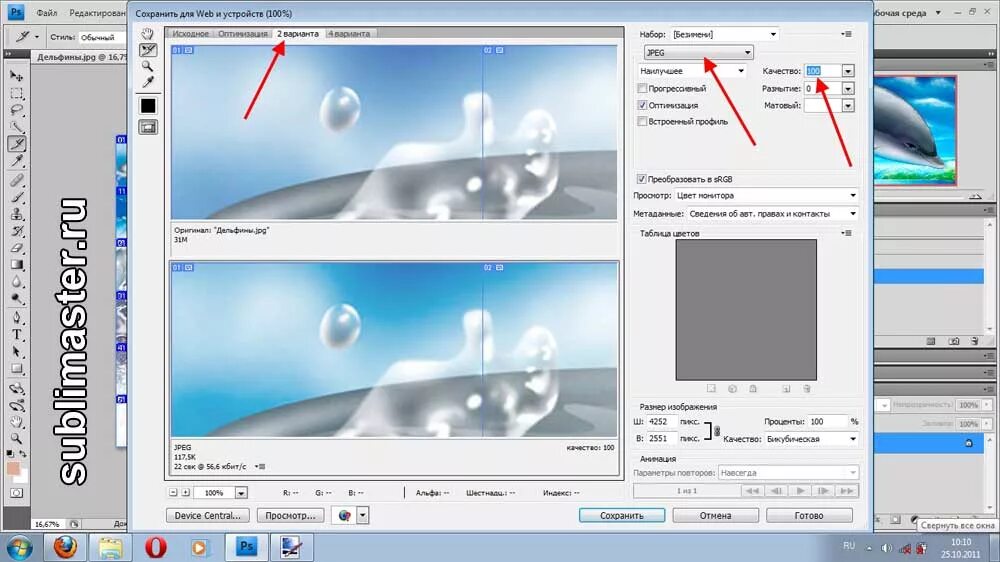
Task: Select the Lasso tool
Action: click(x=17, y=110)
